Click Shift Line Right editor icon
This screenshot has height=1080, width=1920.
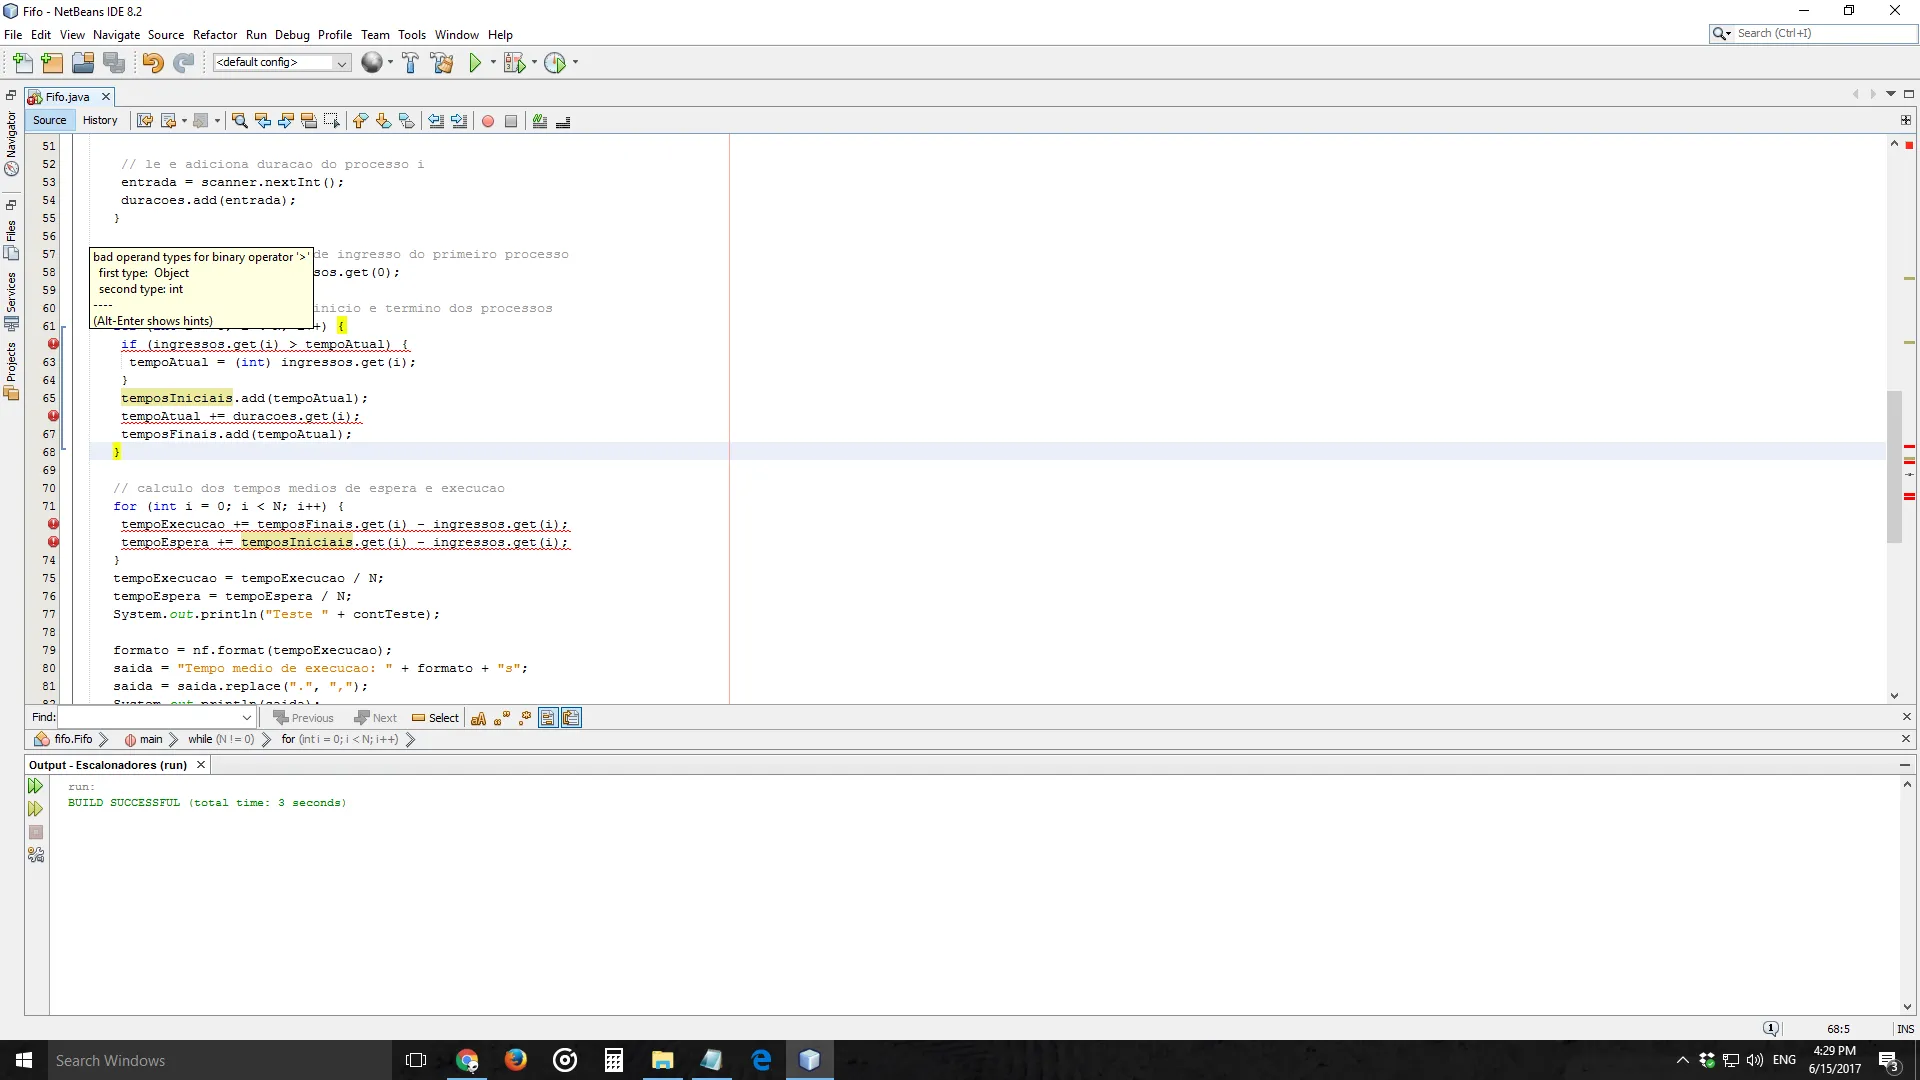click(x=459, y=121)
